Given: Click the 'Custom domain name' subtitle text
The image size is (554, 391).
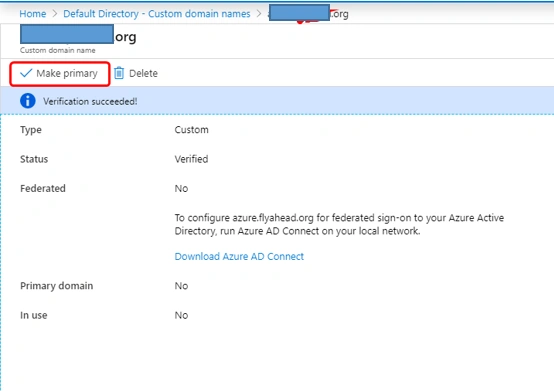Looking at the screenshot, I should [58, 50].
